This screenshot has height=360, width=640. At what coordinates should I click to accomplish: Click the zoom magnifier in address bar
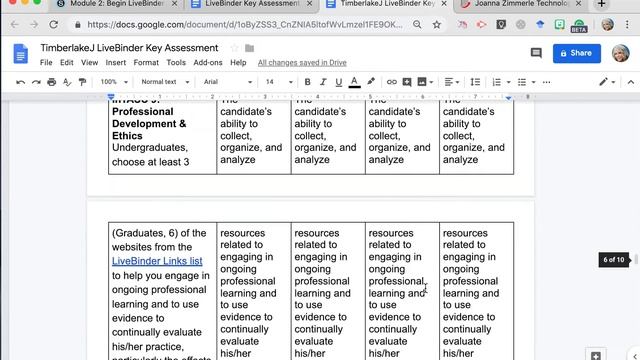tap(417, 24)
